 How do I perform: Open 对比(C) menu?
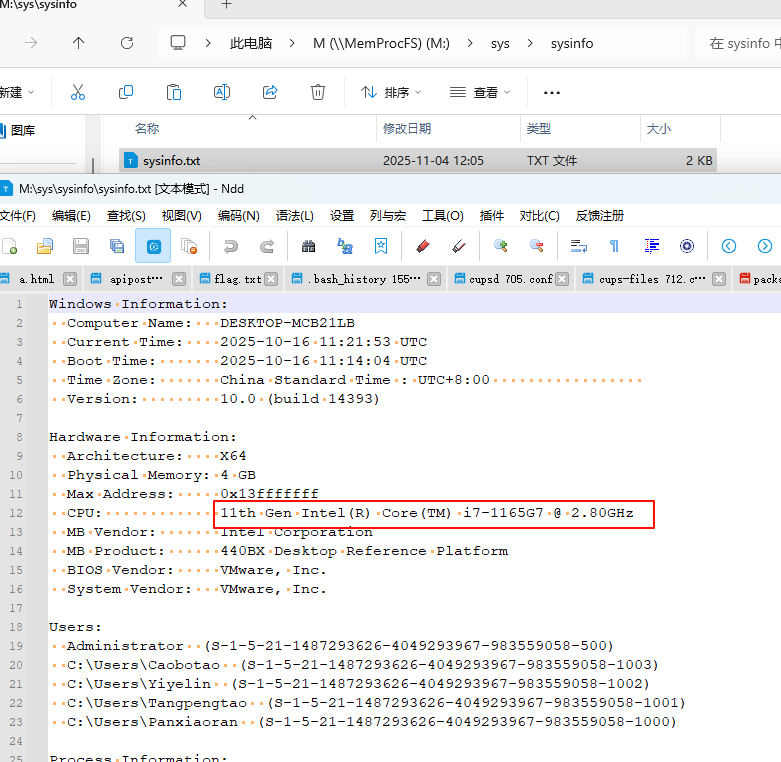(539, 216)
